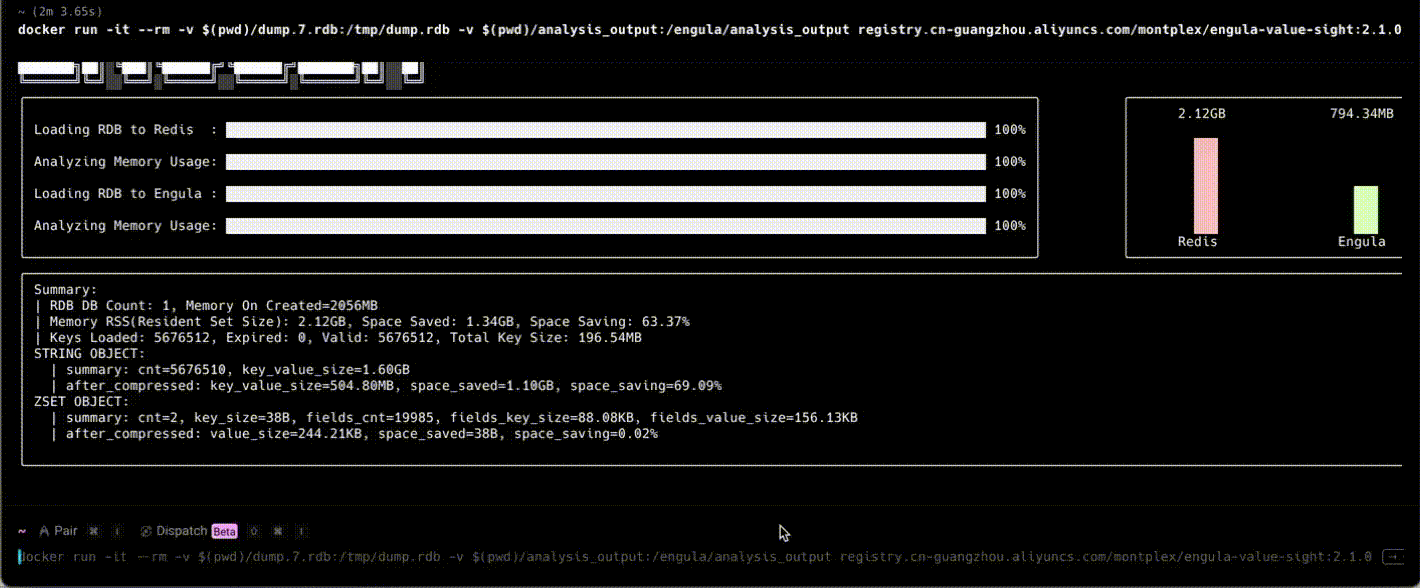This screenshot has width=1420, height=588.
Task: Click the Dispatch circular icon
Action: coord(146,531)
